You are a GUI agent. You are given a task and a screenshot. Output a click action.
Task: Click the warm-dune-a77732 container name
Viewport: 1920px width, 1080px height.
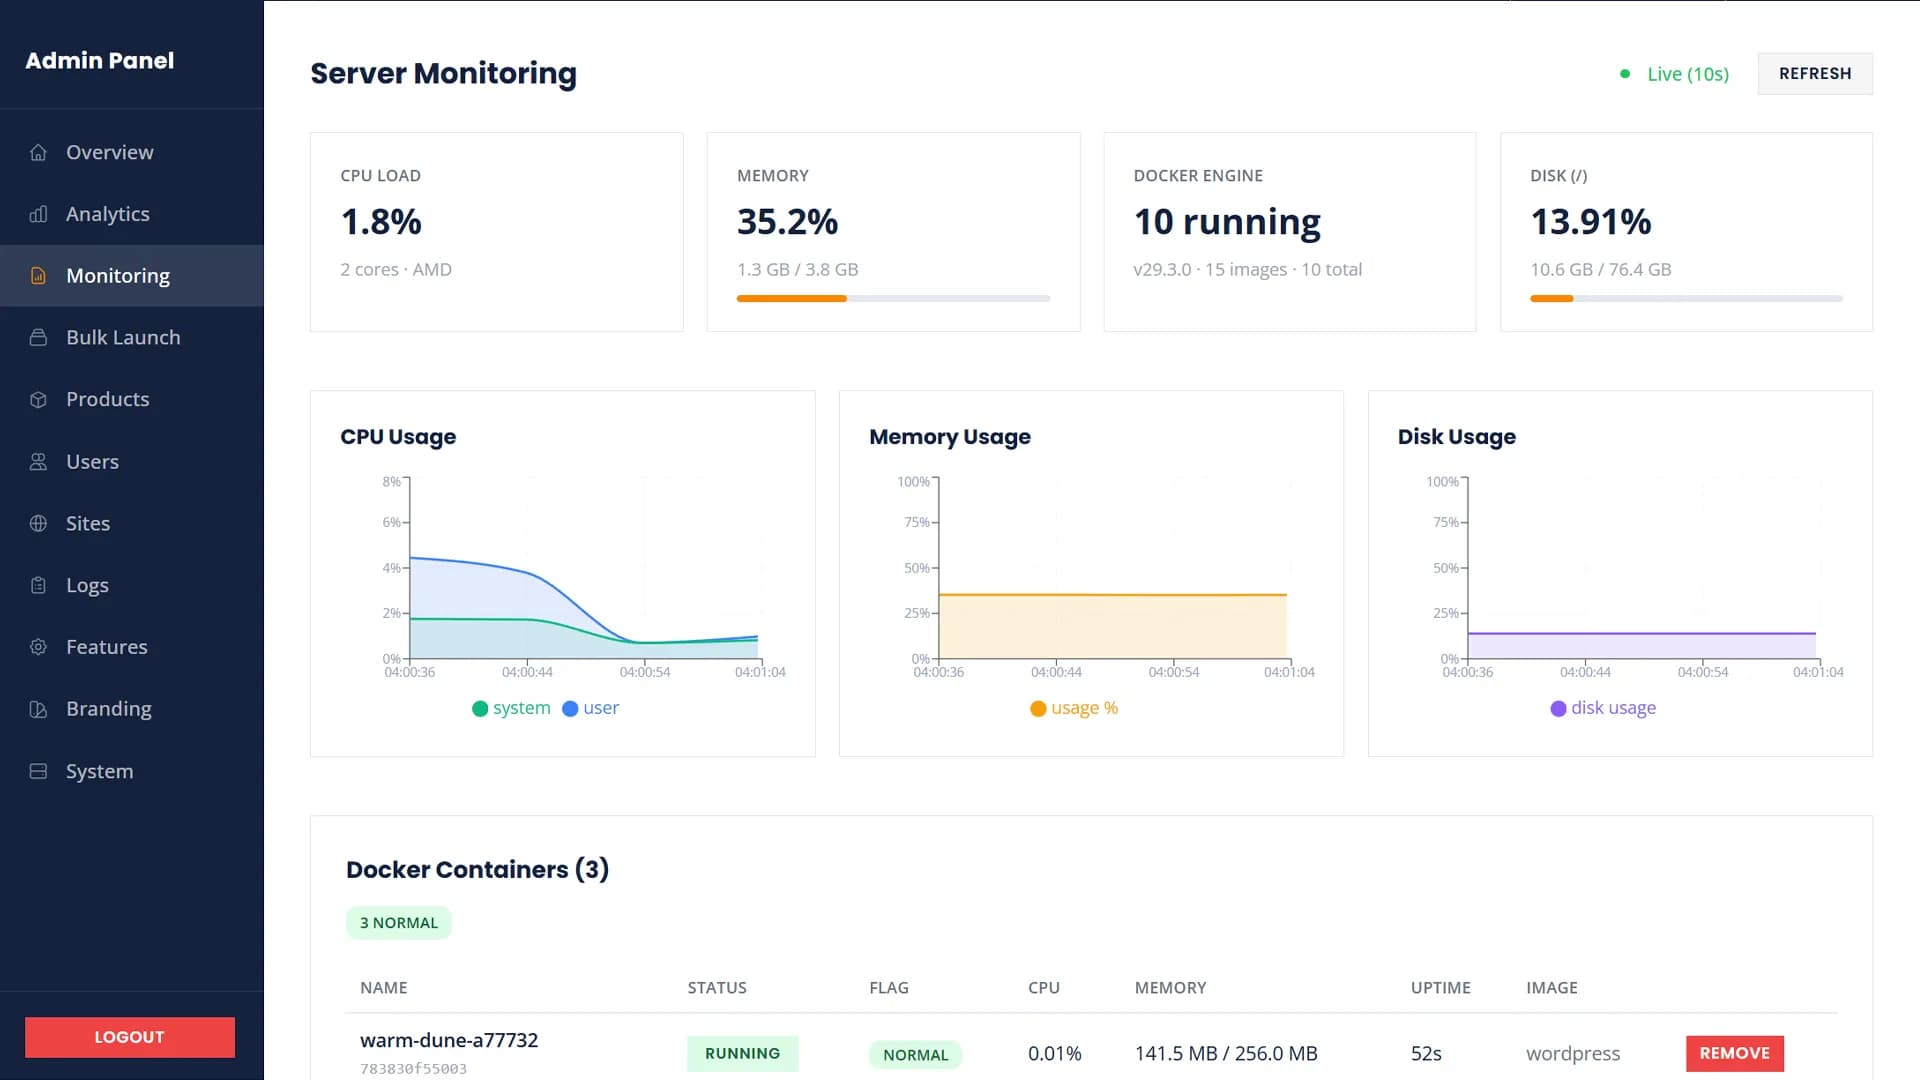[x=449, y=1040]
